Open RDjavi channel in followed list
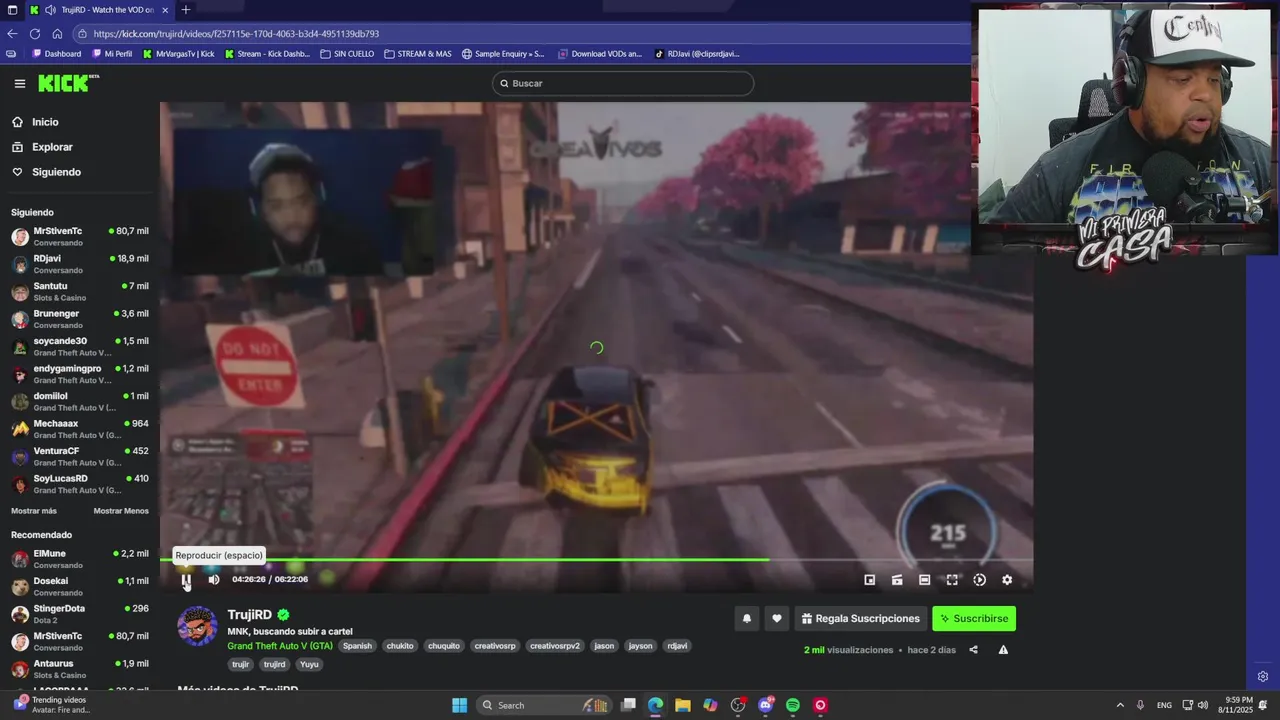This screenshot has width=1280, height=720. 79,264
